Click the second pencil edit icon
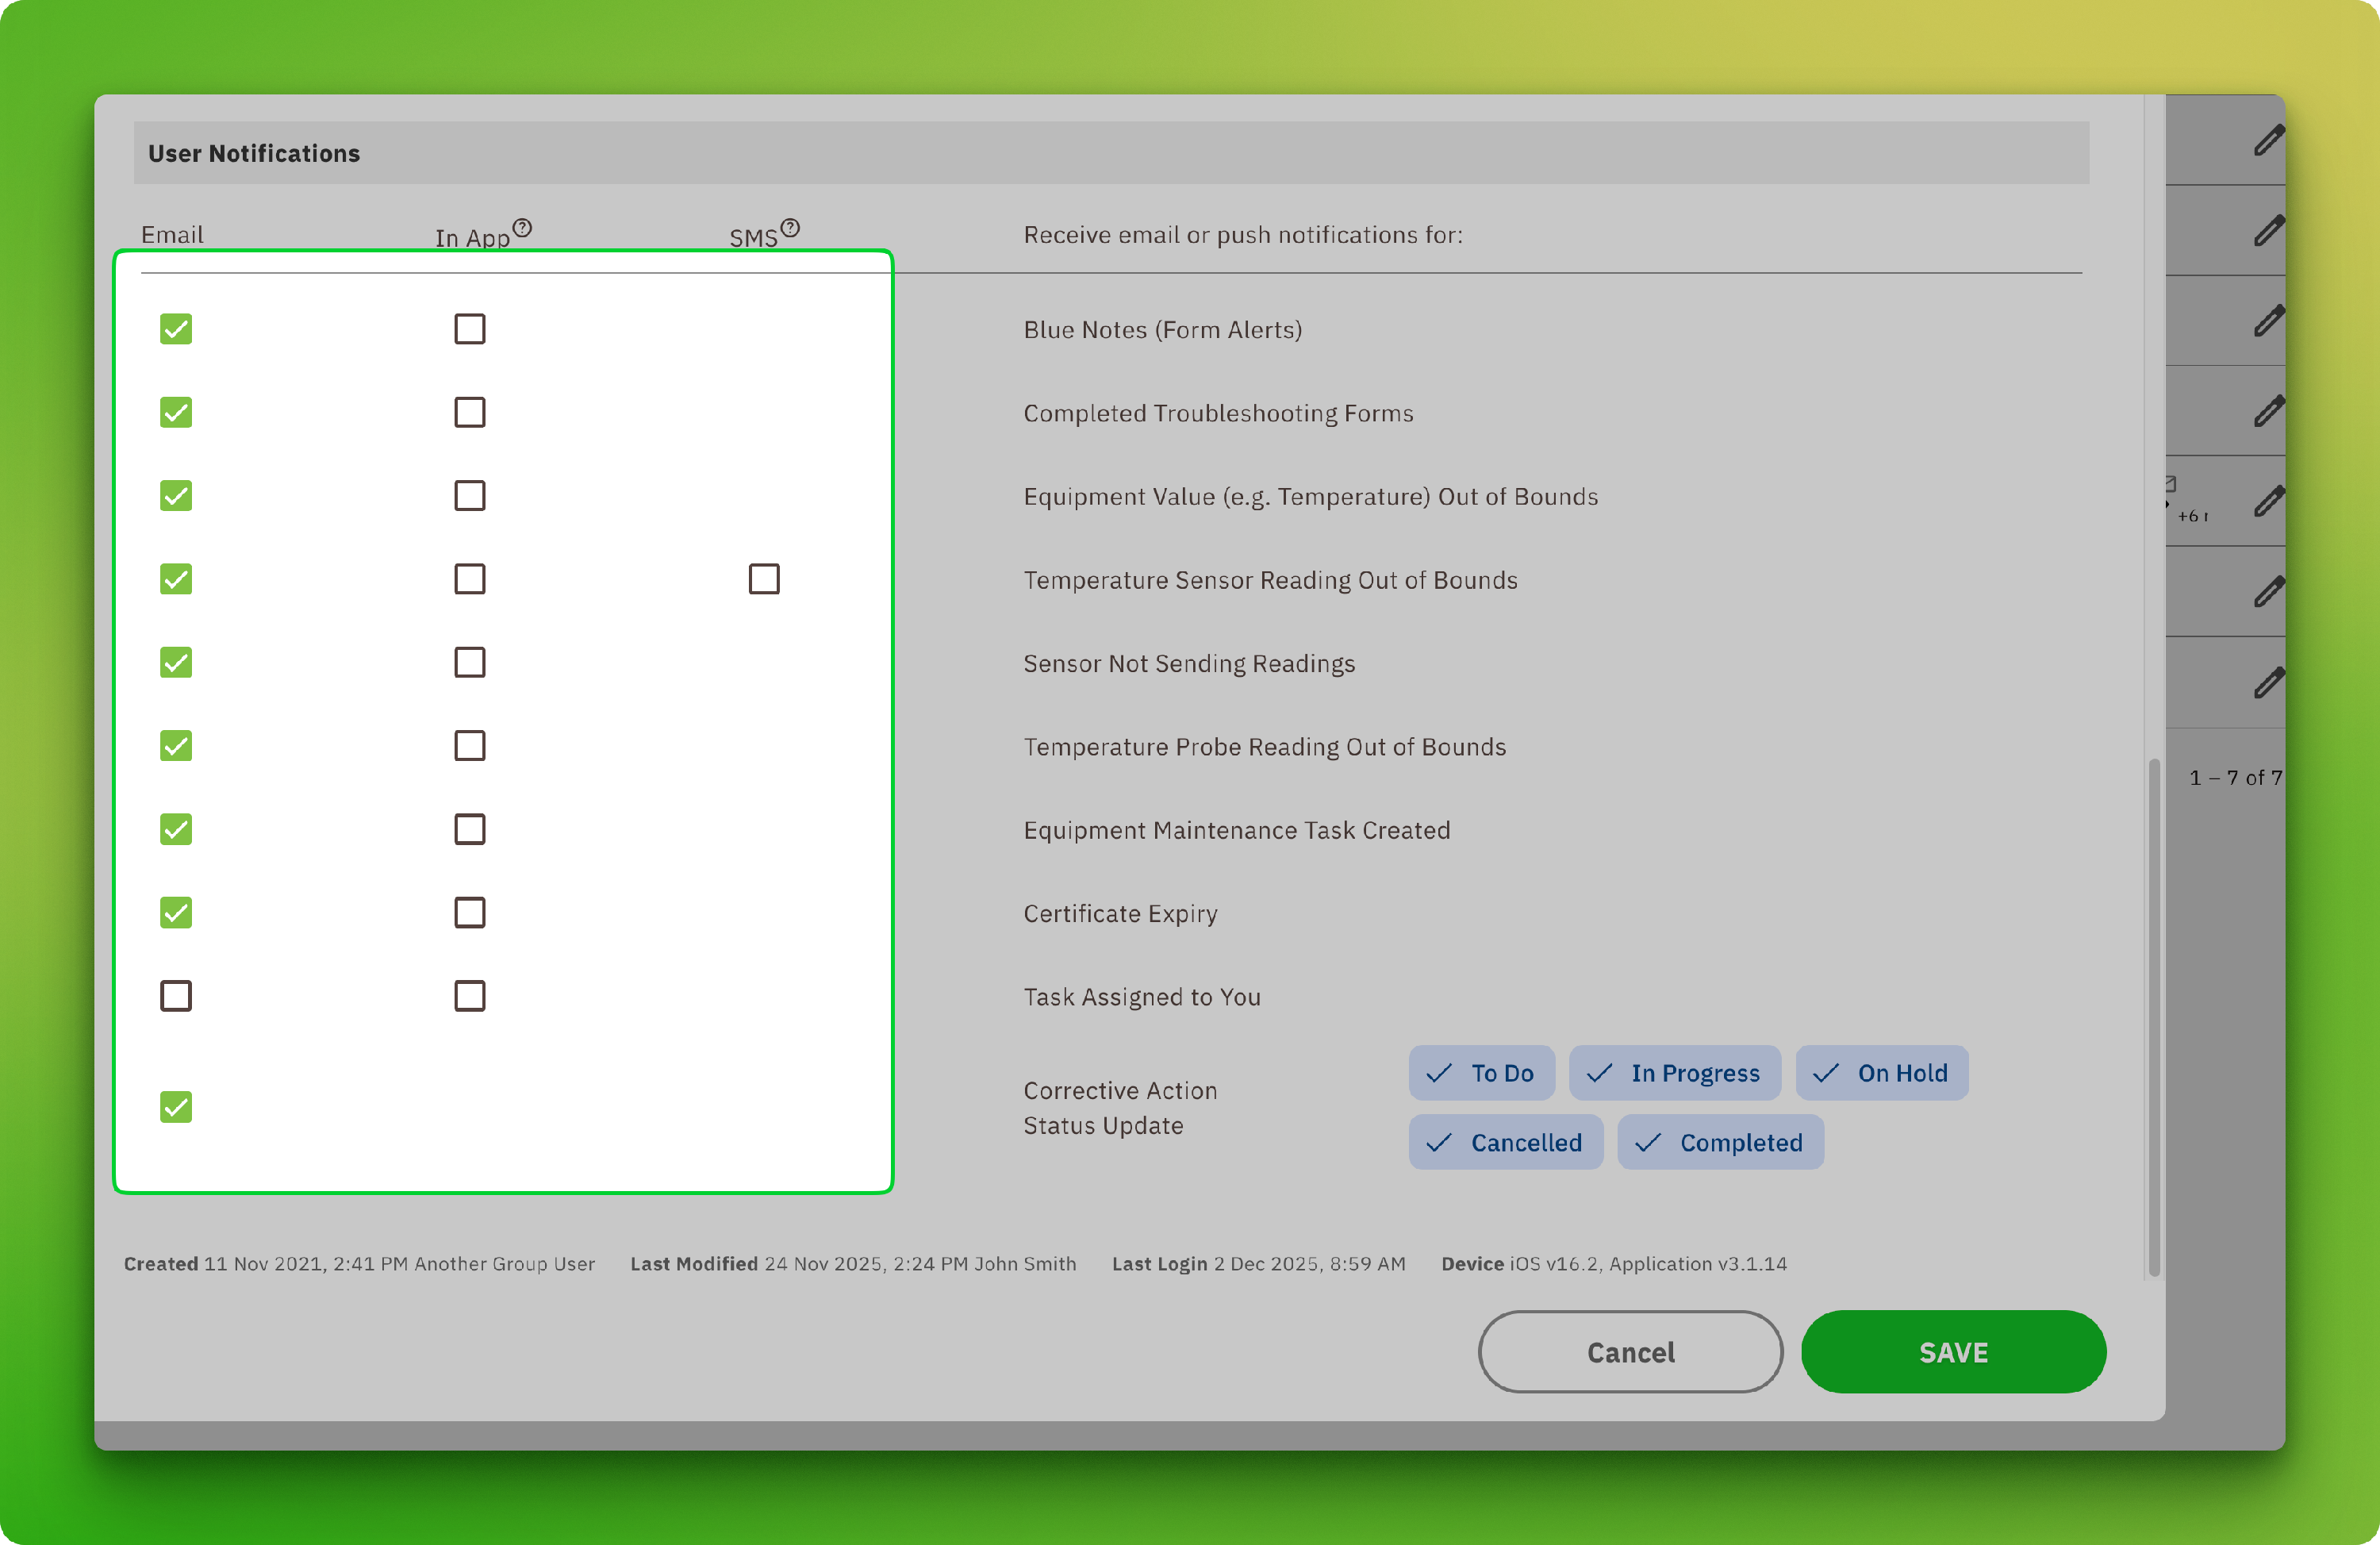The width and height of the screenshot is (2380, 1545). click(2268, 231)
